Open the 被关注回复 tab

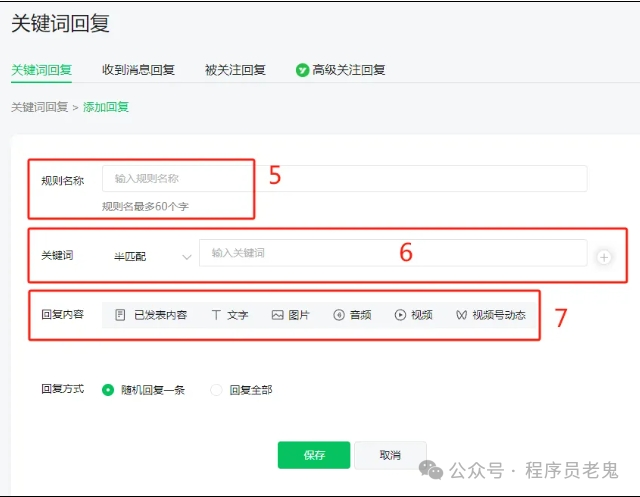click(x=235, y=70)
